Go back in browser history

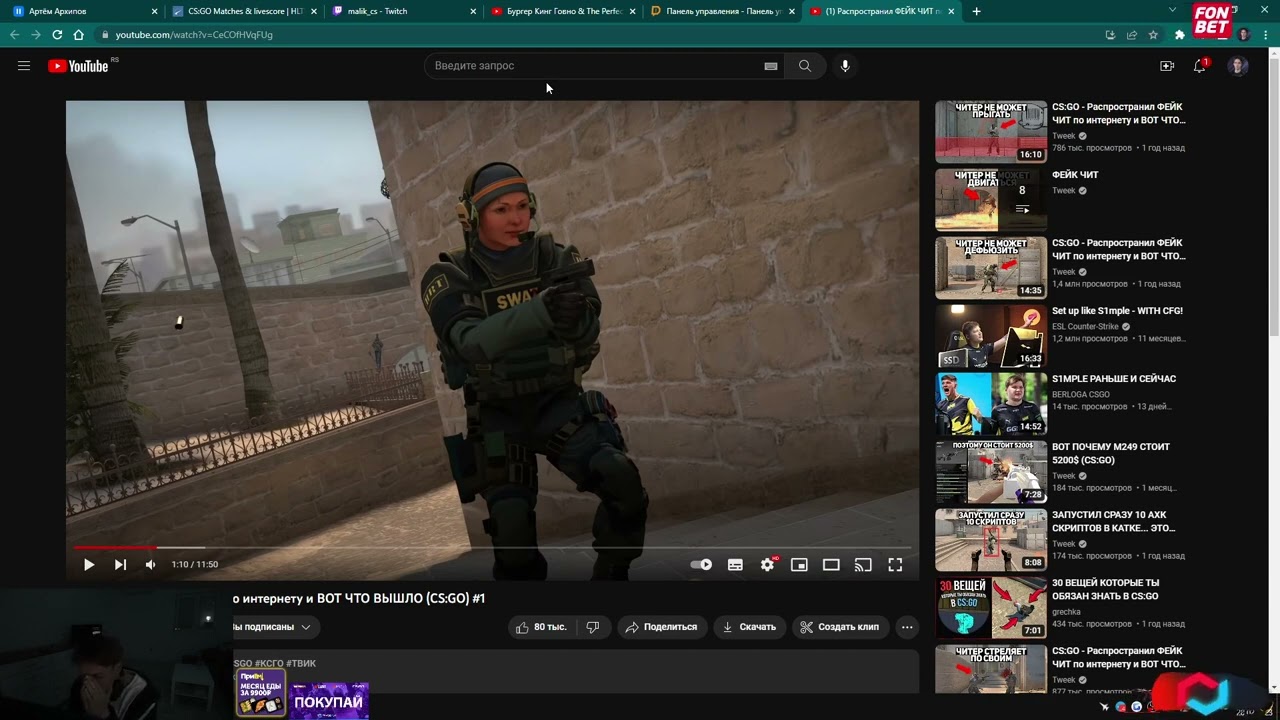(14, 34)
